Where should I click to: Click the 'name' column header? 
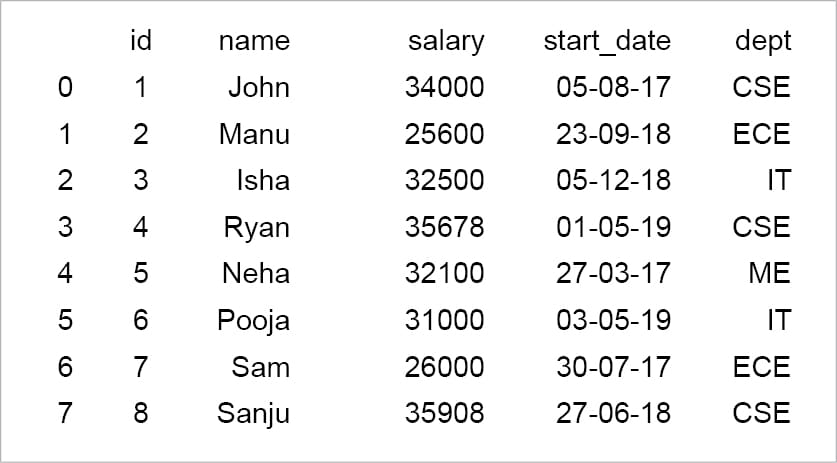pos(254,41)
